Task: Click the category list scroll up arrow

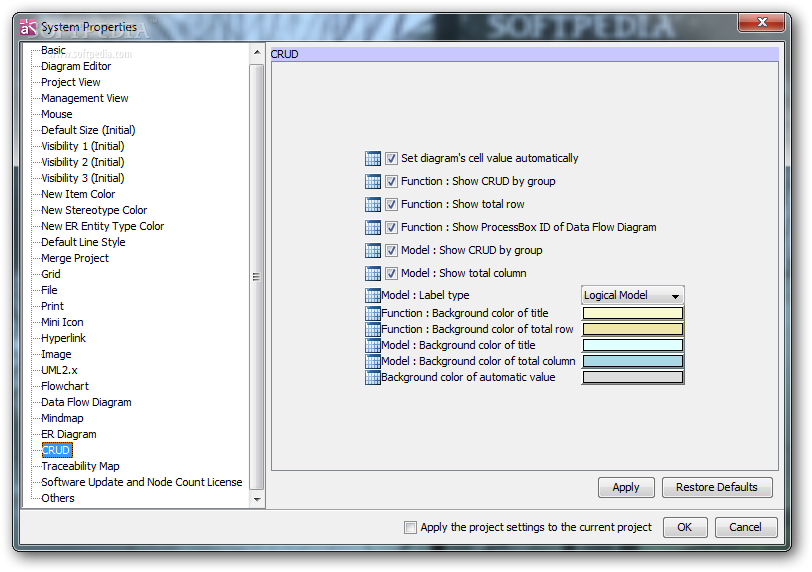Action: [x=257, y=52]
